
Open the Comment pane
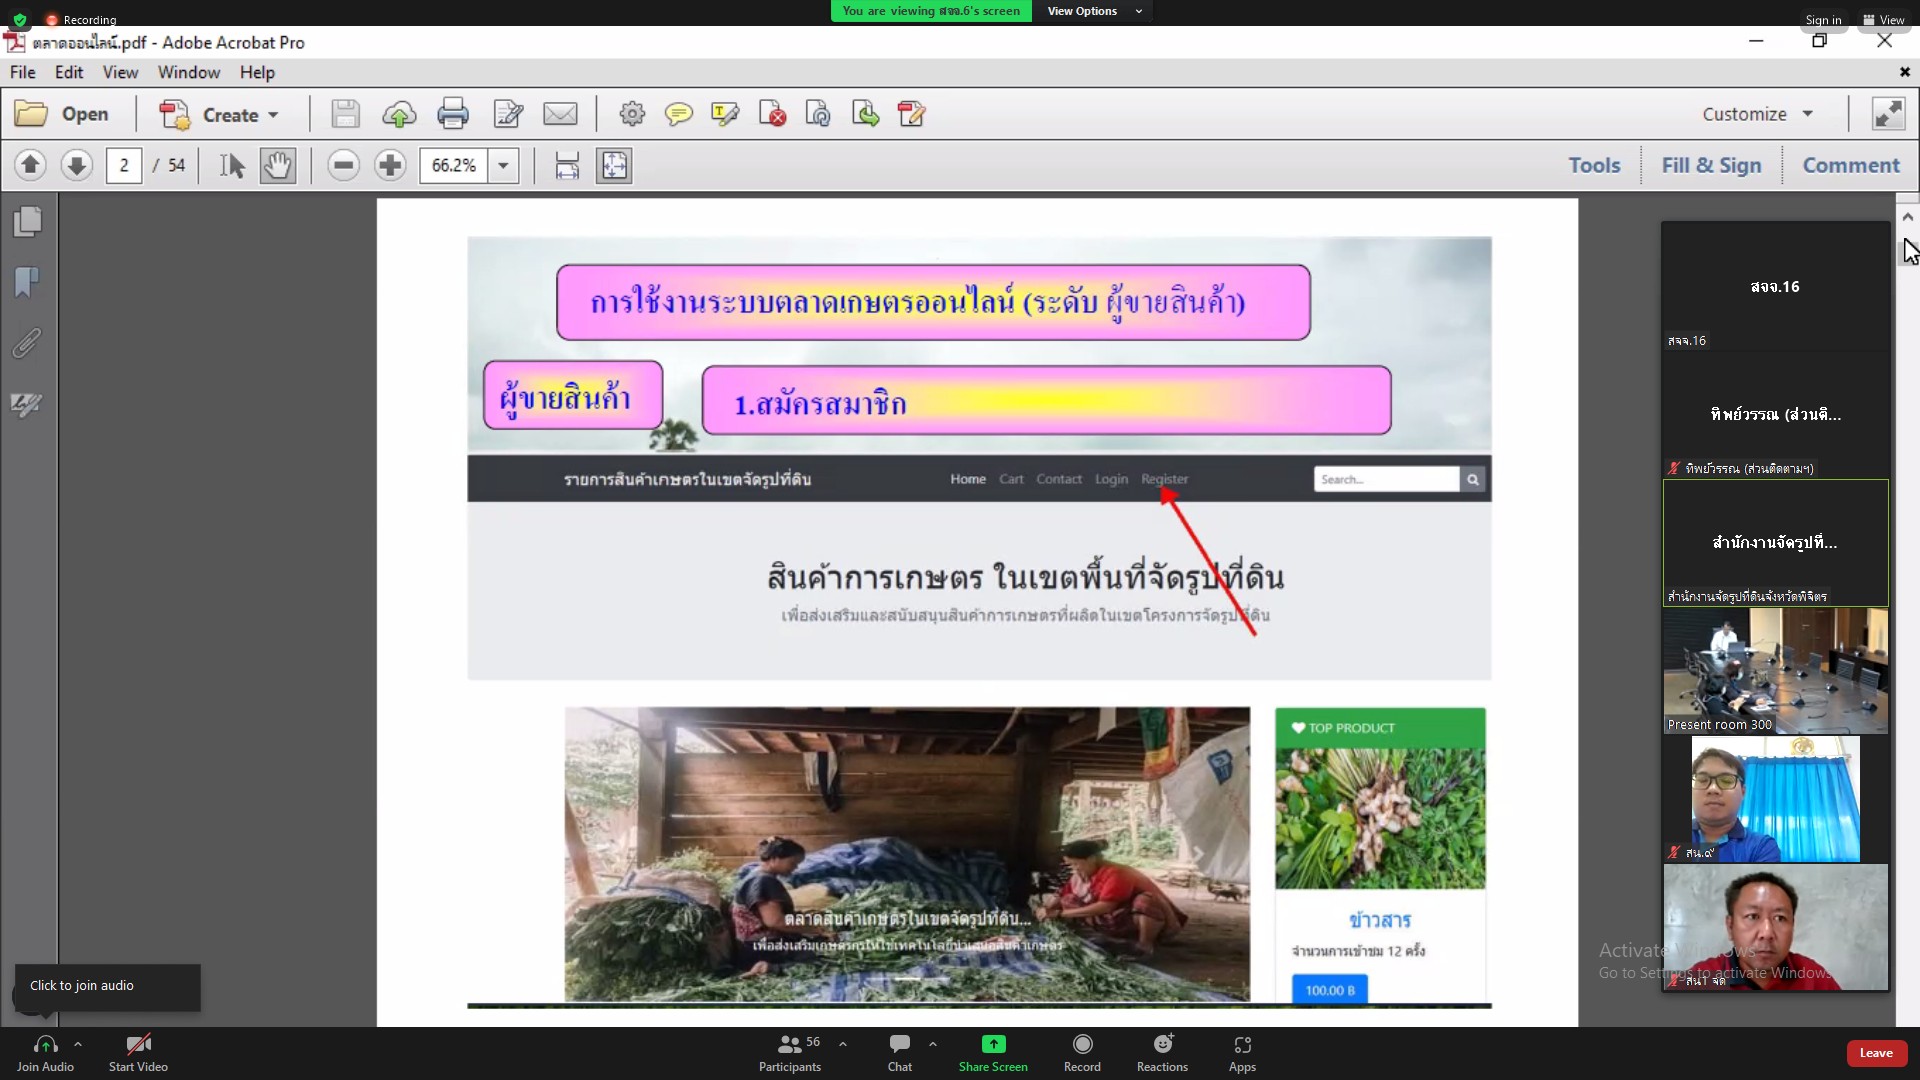pyautogui.click(x=1851, y=165)
